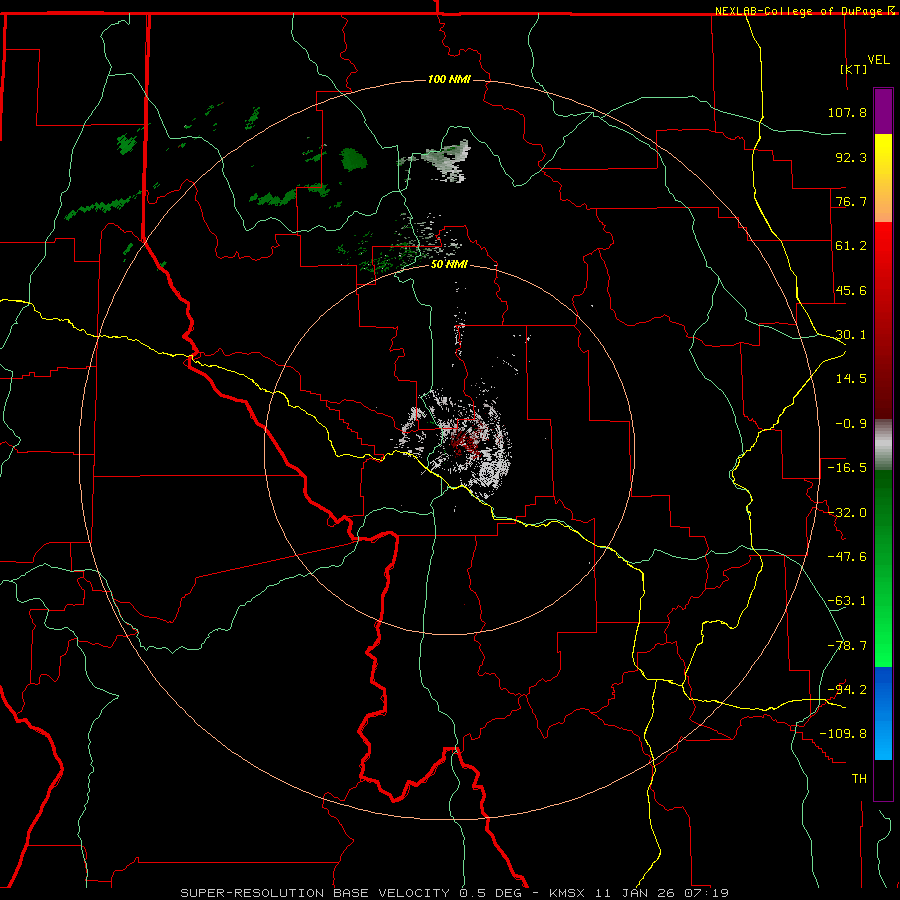Viewport: 900px width, 900px height.
Task: Select the -78.7 scale value
Action: (847, 646)
